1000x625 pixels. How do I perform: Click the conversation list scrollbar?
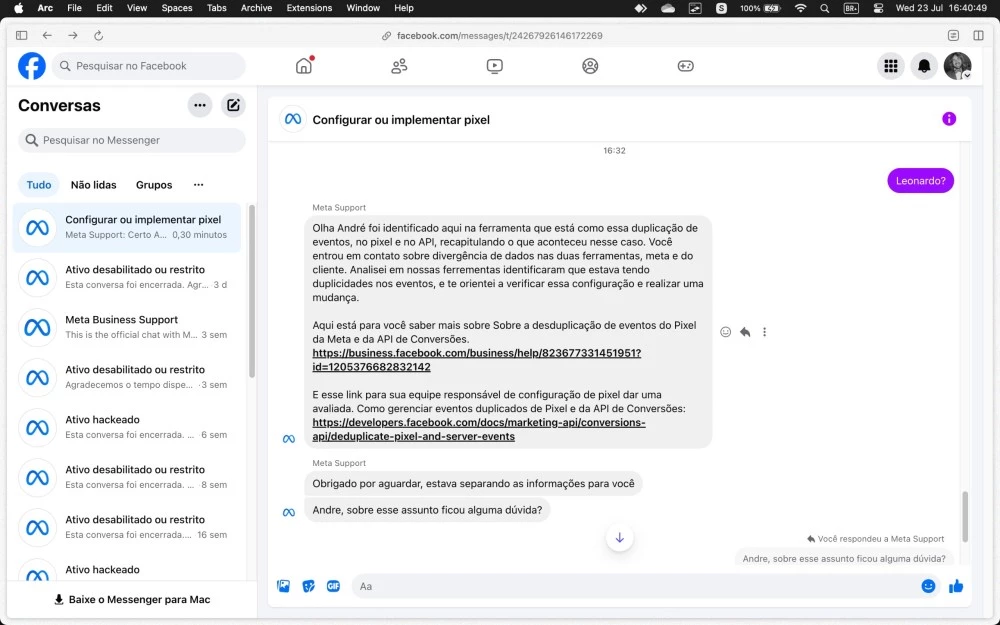pos(252,291)
